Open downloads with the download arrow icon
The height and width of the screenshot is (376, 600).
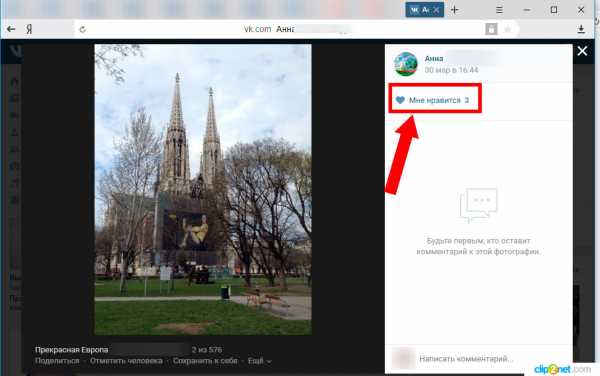(581, 29)
